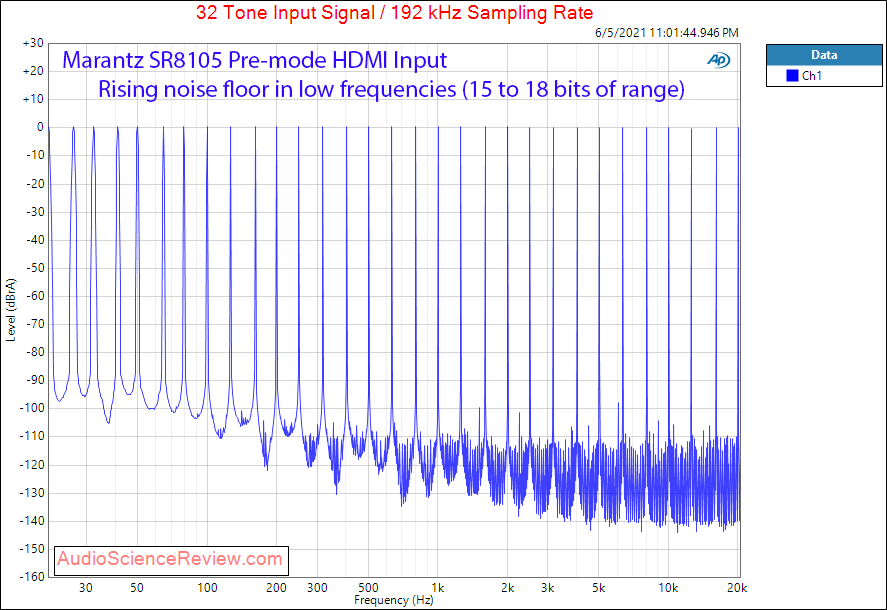Click the 100 Hz X-axis label
887x610 pixels.
pyautogui.click(x=207, y=588)
